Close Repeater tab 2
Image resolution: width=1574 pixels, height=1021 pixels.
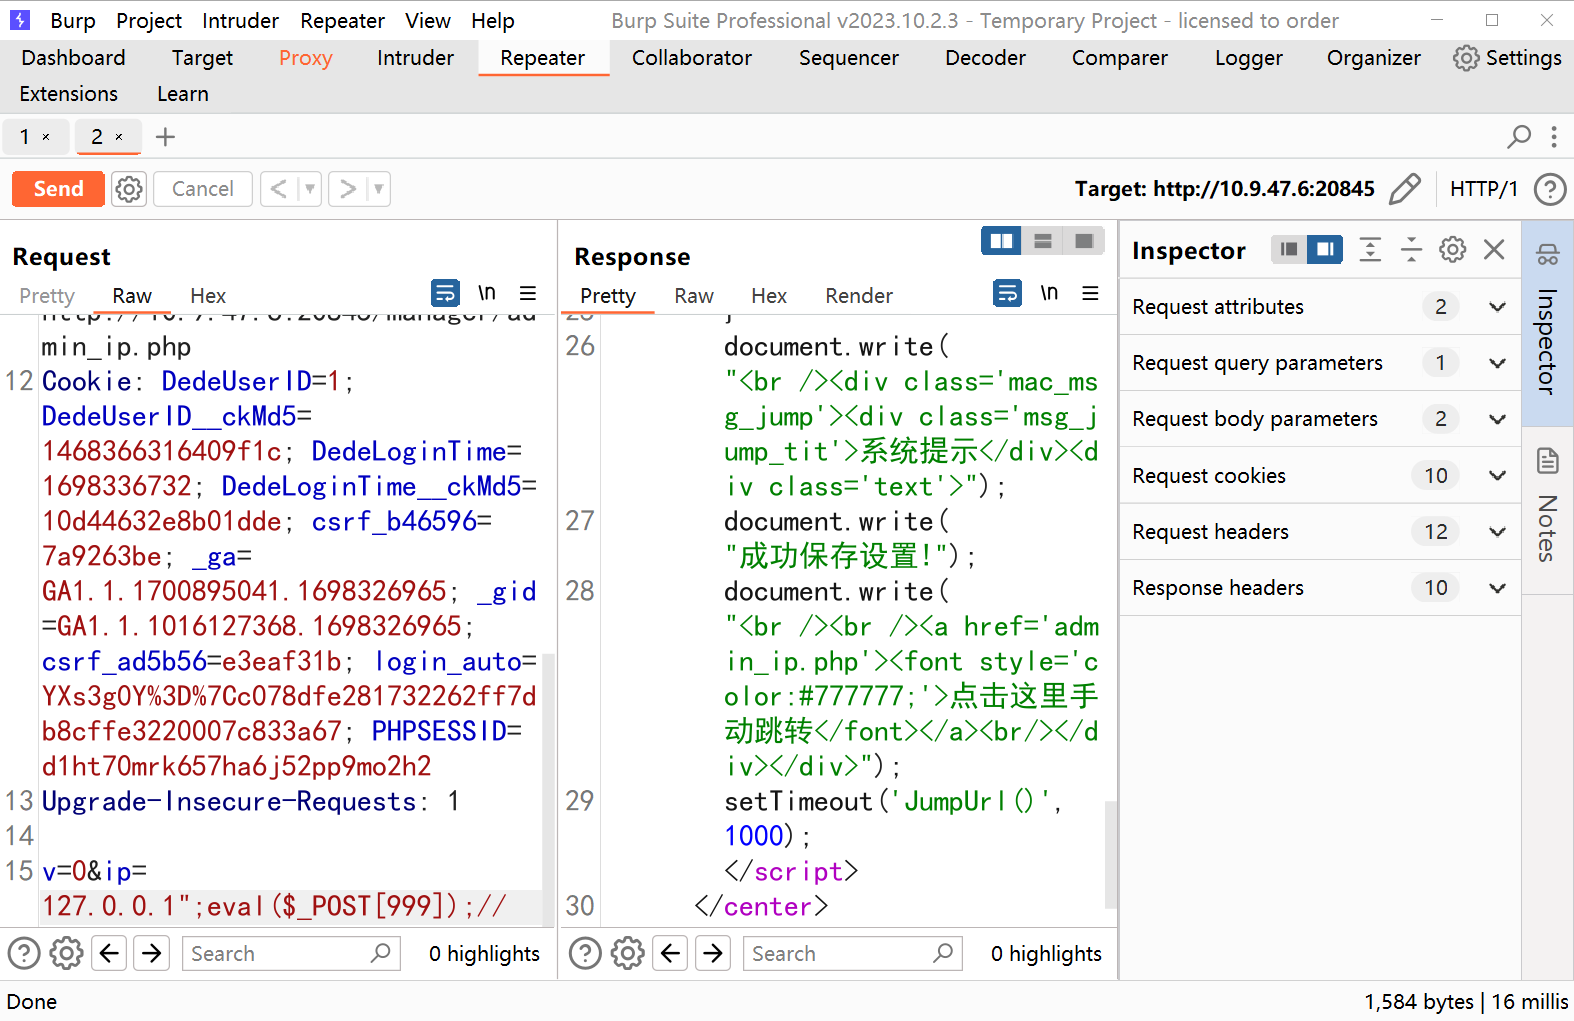pos(119,137)
